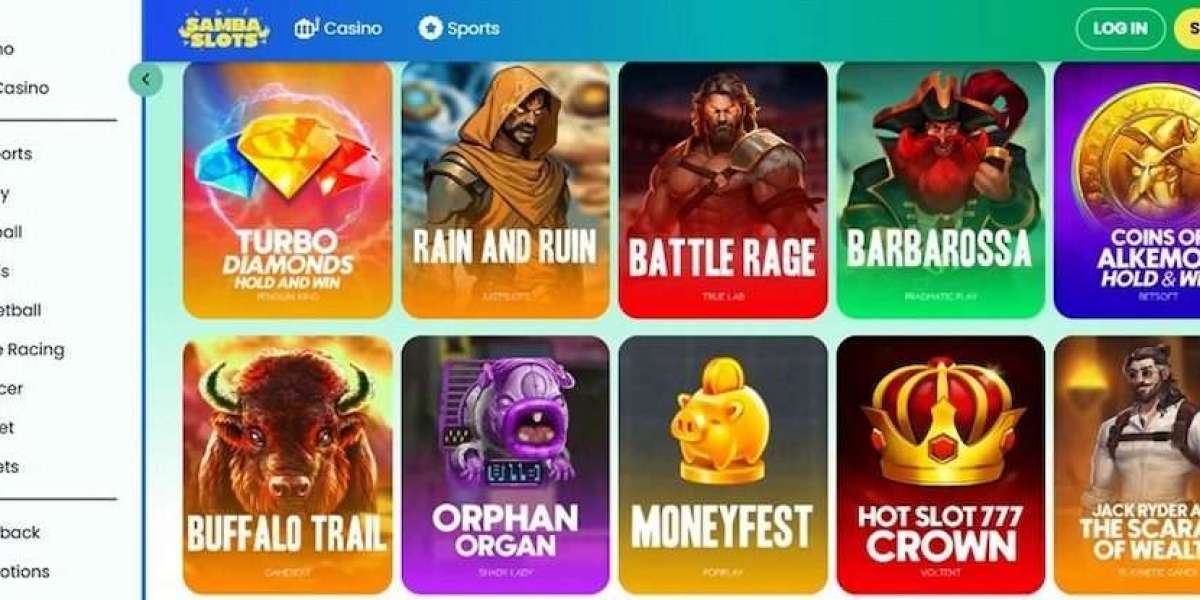Open Hot Slot 777 Crown game
The height and width of the screenshot is (600, 1200).
(941, 465)
